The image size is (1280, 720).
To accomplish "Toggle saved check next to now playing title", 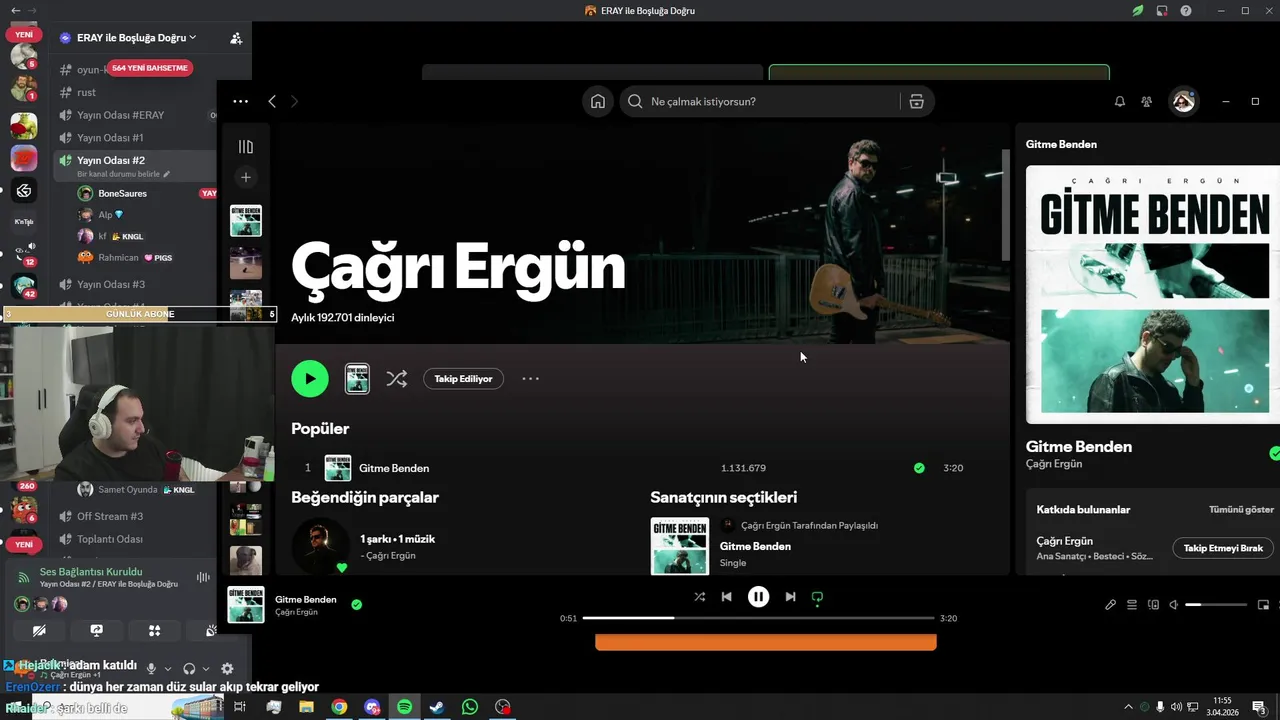I will pos(357,604).
